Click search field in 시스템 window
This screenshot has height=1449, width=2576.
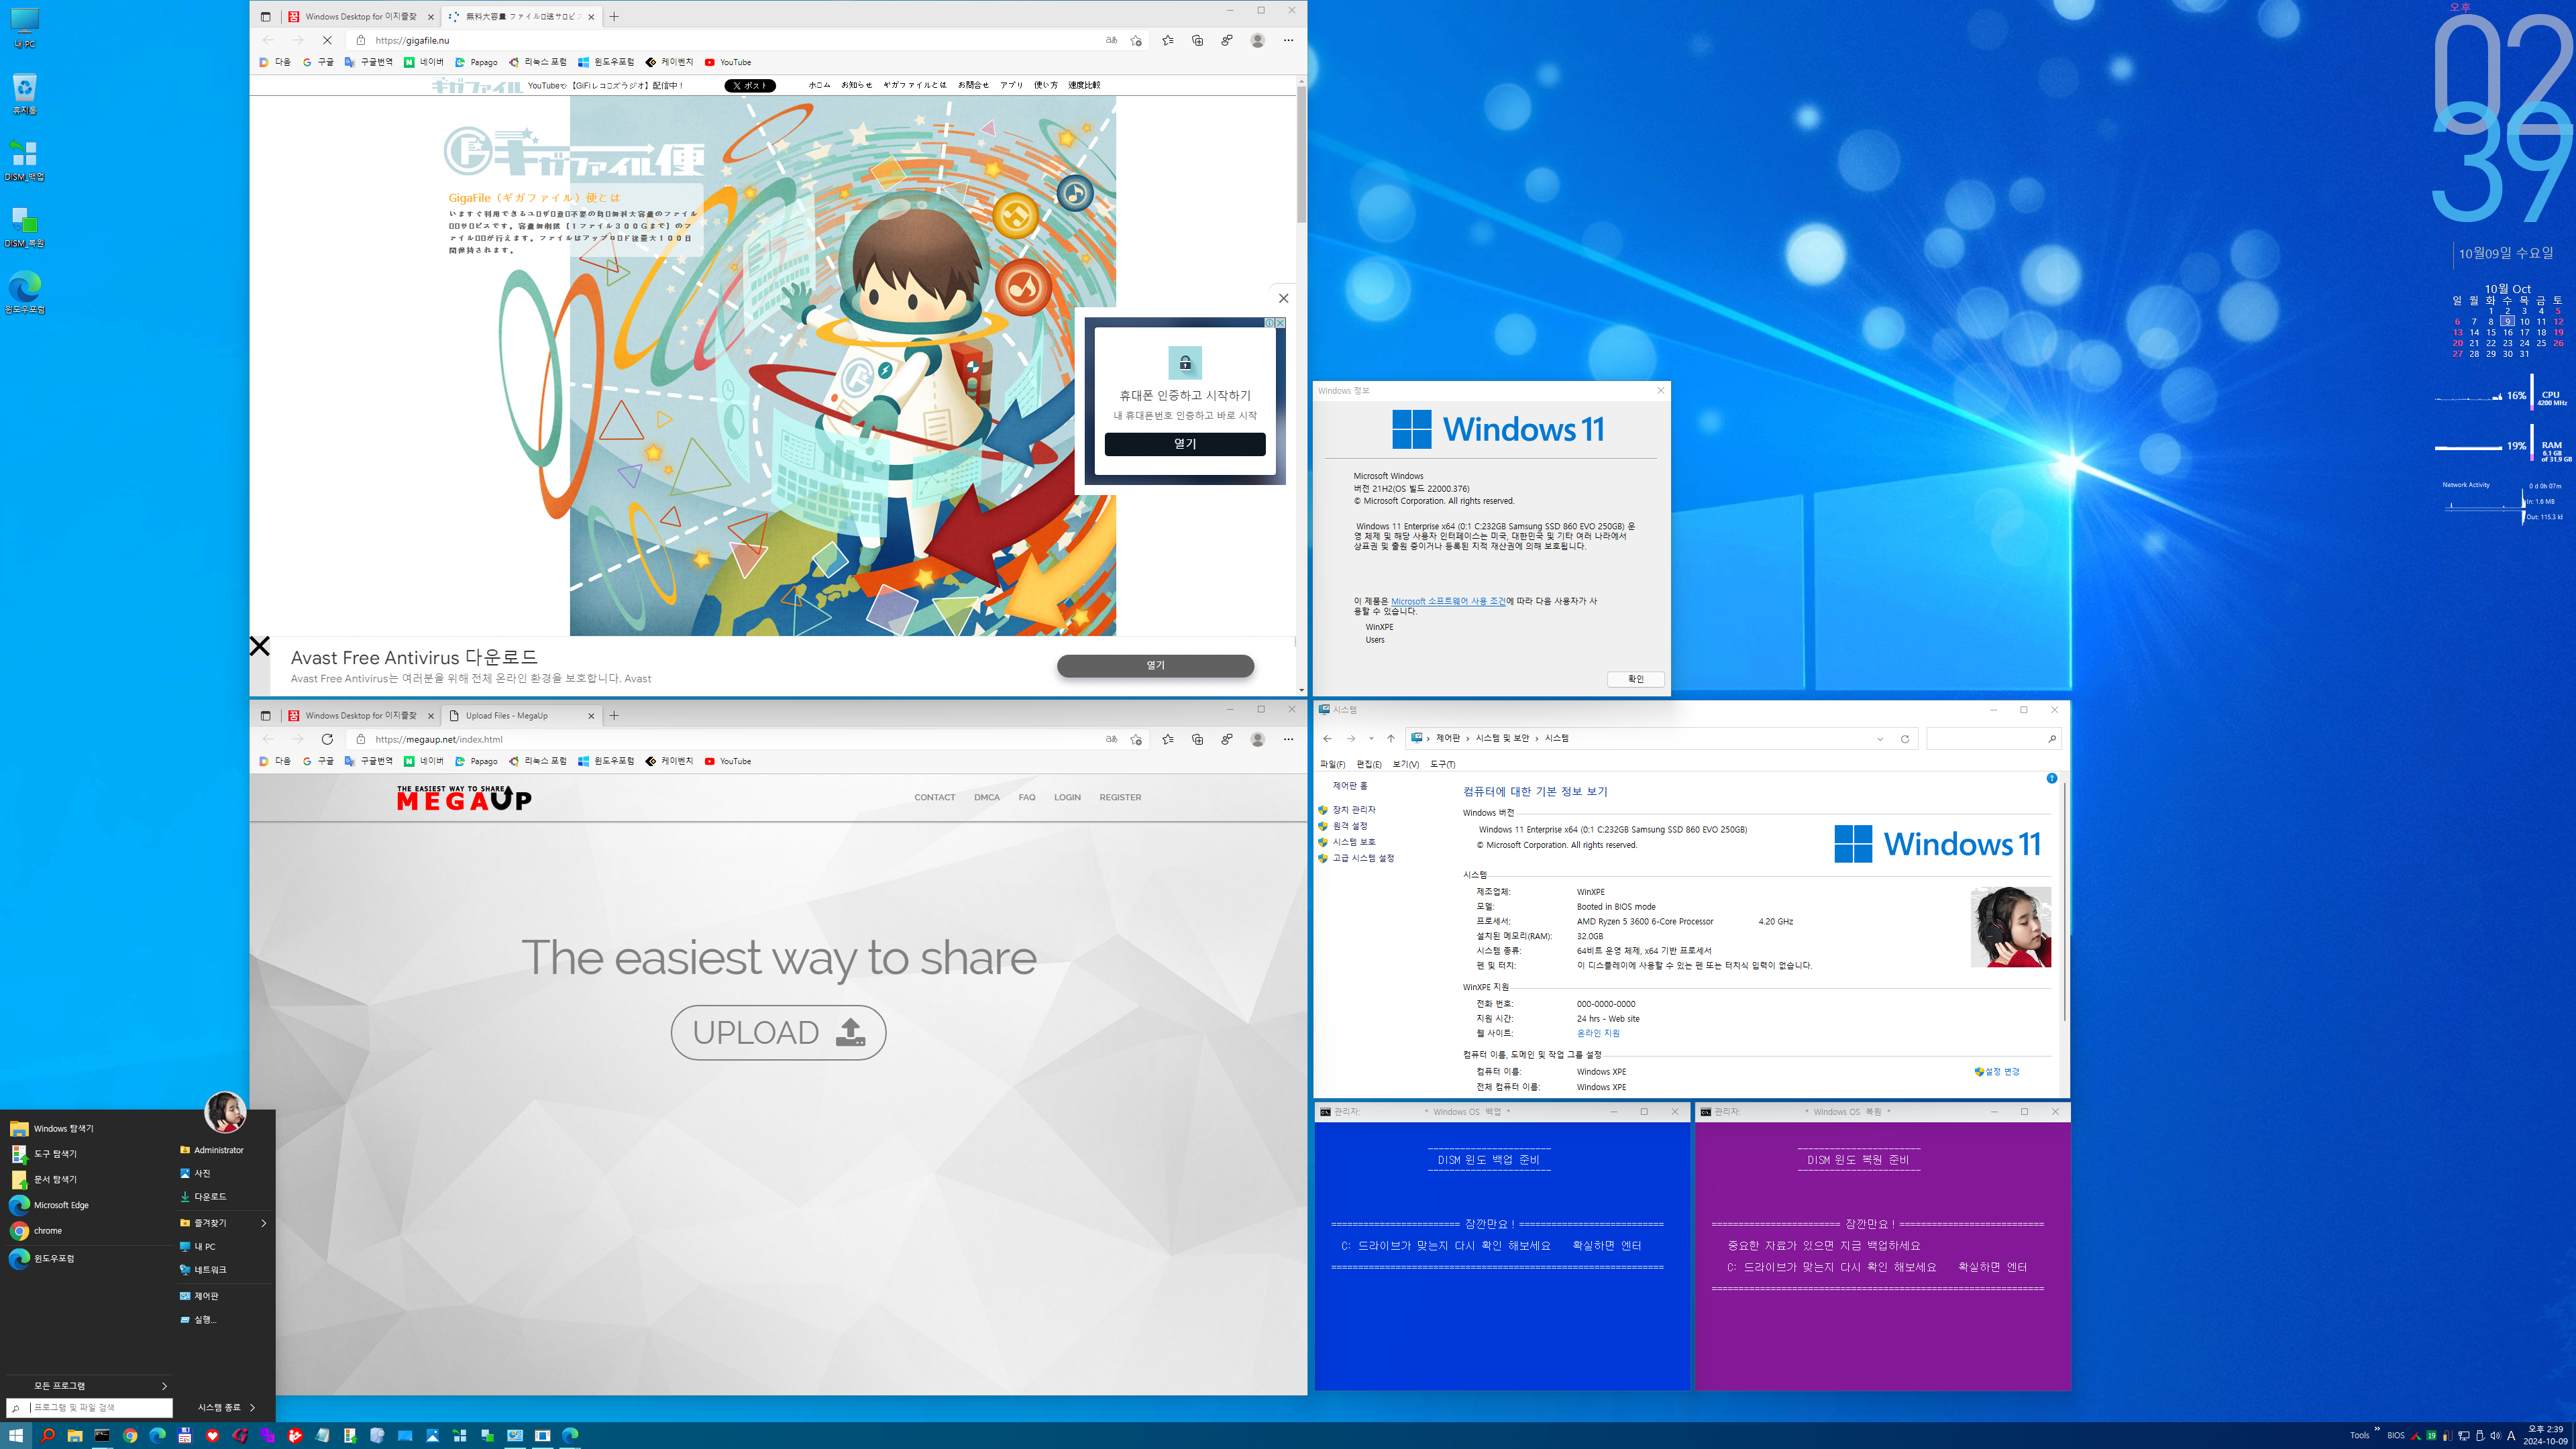pyautogui.click(x=1994, y=738)
